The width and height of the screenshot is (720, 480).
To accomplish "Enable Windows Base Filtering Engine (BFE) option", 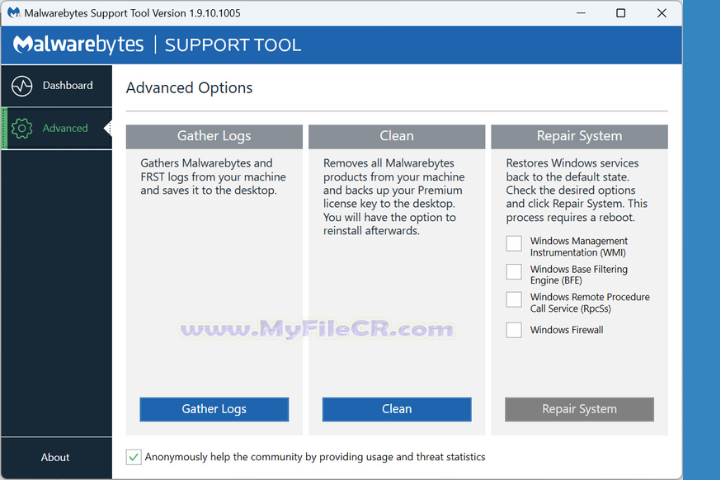I will coord(514,271).
